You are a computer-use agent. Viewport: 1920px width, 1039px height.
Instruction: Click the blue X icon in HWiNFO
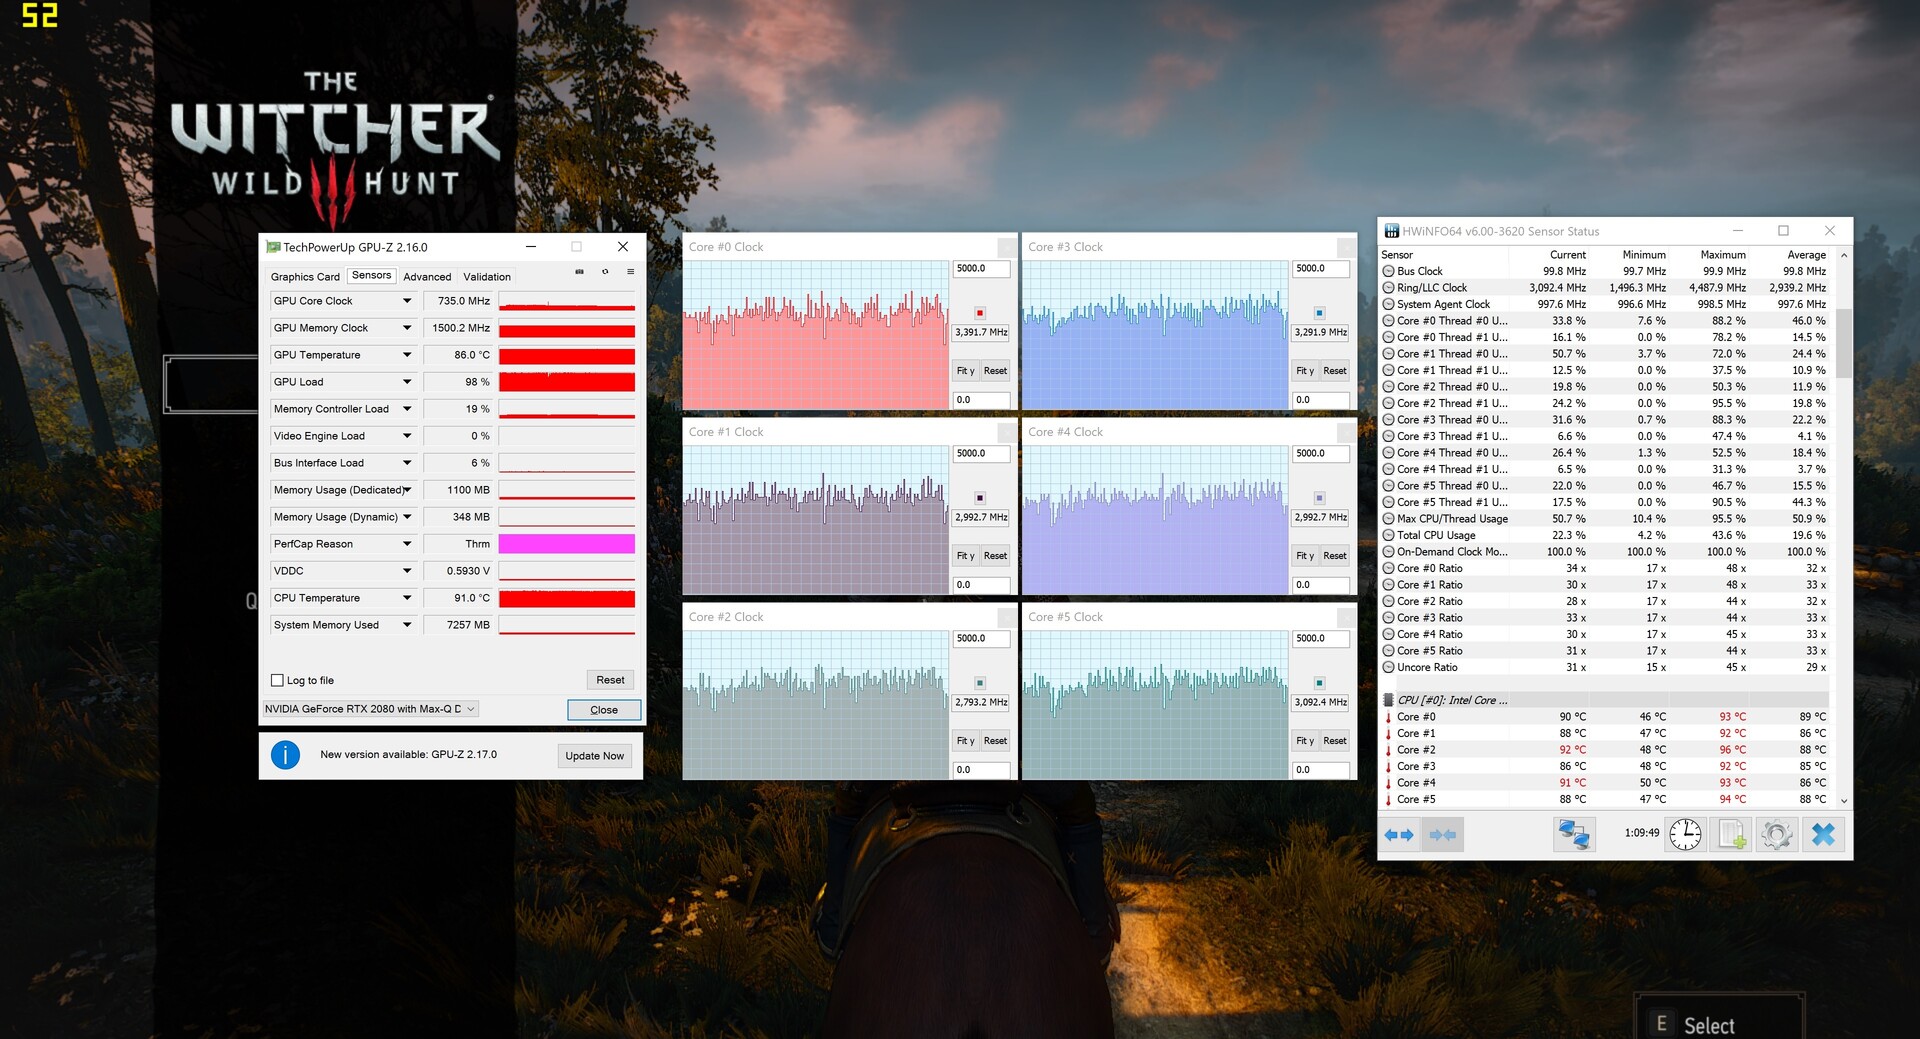[1823, 834]
